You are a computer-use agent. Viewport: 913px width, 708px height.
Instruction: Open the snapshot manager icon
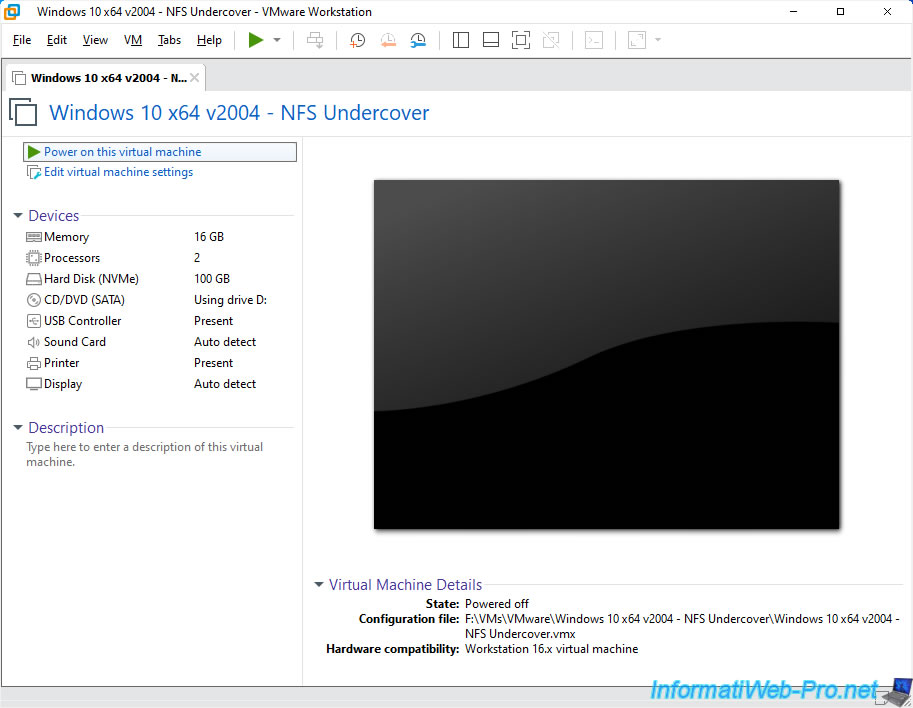point(417,40)
